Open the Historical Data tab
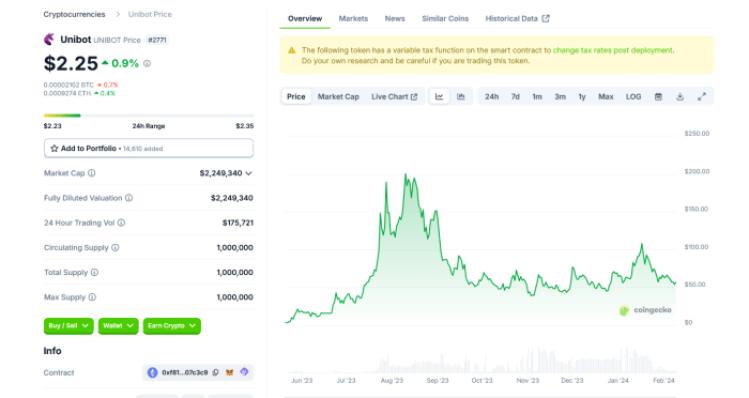 pos(517,19)
